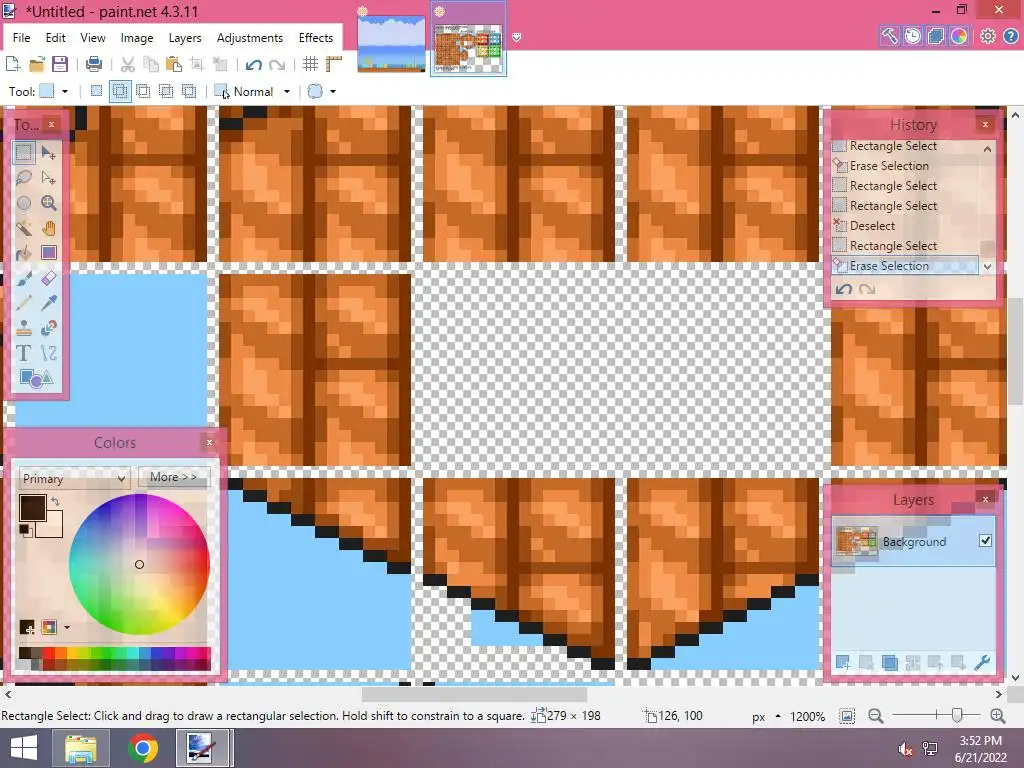The width and height of the screenshot is (1024, 768).
Task: Select the Eraser tool
Action: pyautogui.click(x=49, y=278)
